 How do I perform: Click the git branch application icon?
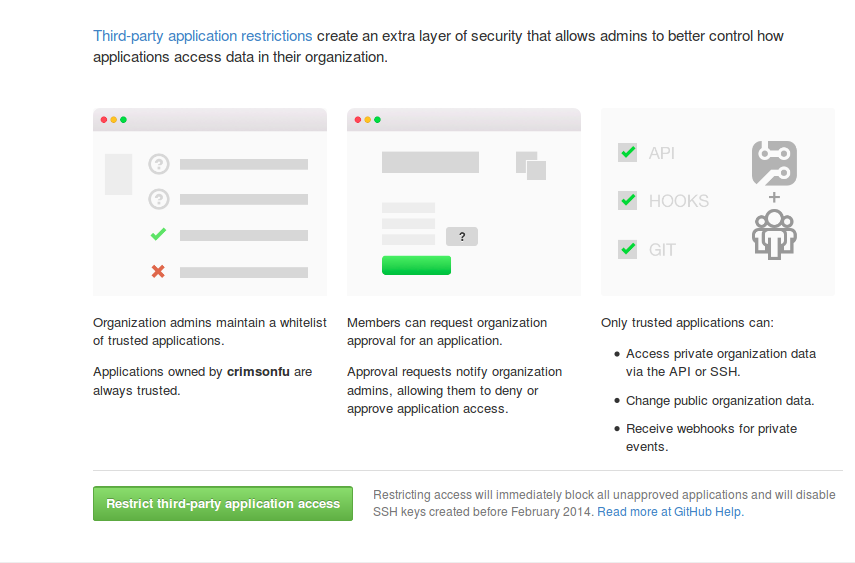point(774,163)
